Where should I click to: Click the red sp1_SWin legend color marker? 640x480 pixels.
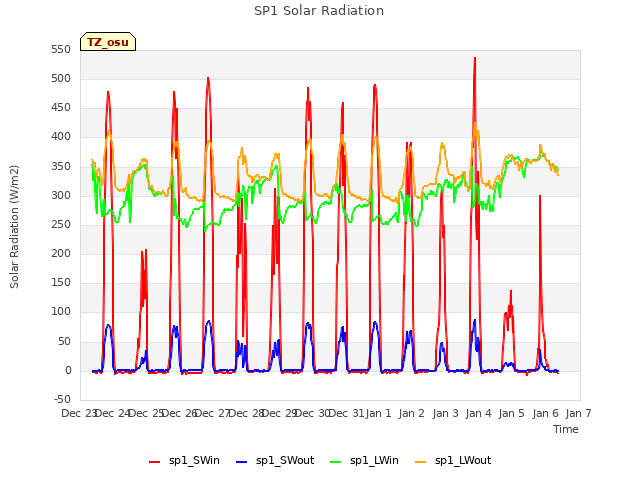click(155, 462)
